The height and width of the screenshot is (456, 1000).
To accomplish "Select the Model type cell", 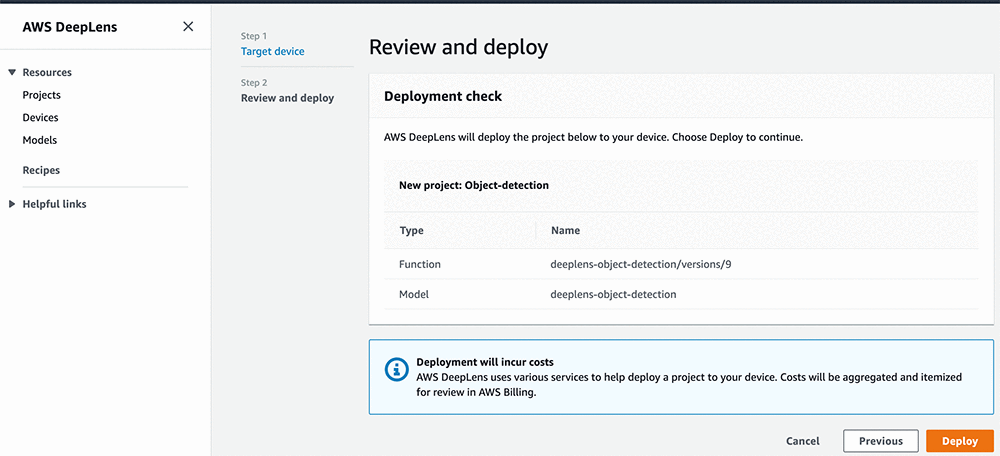I will 414,294.
